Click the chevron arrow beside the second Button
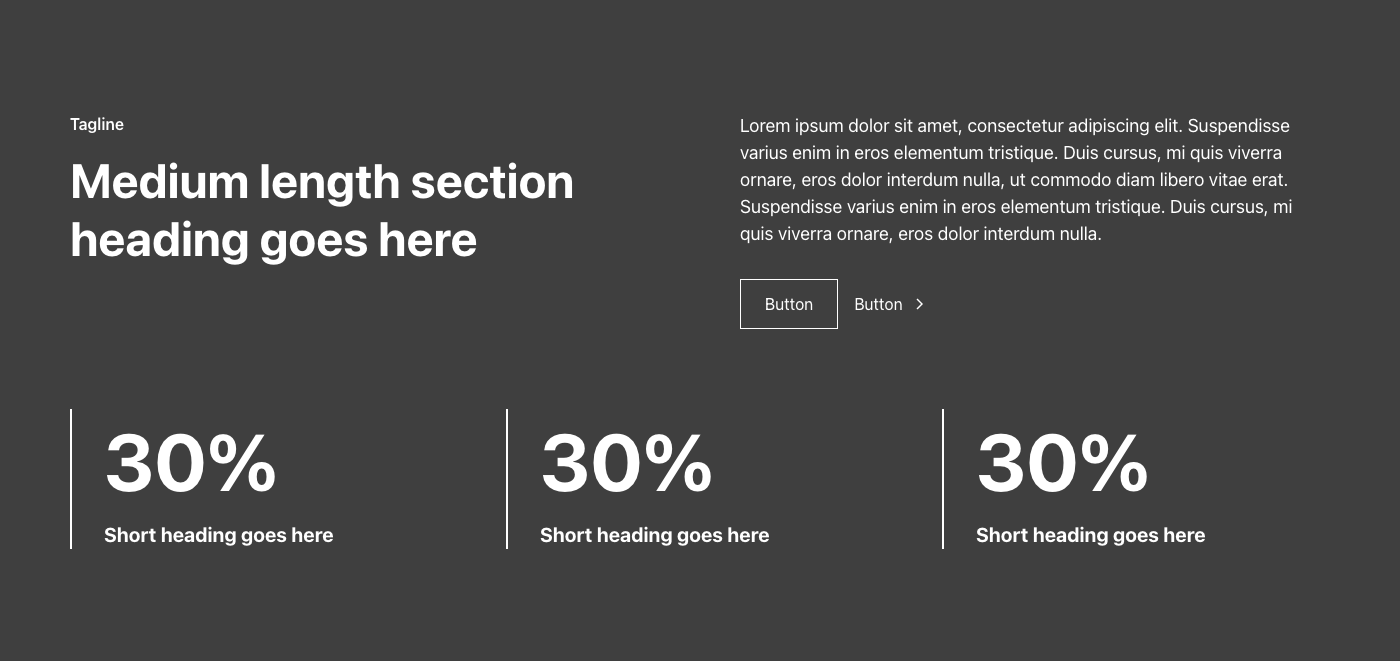 pos(919,304)
